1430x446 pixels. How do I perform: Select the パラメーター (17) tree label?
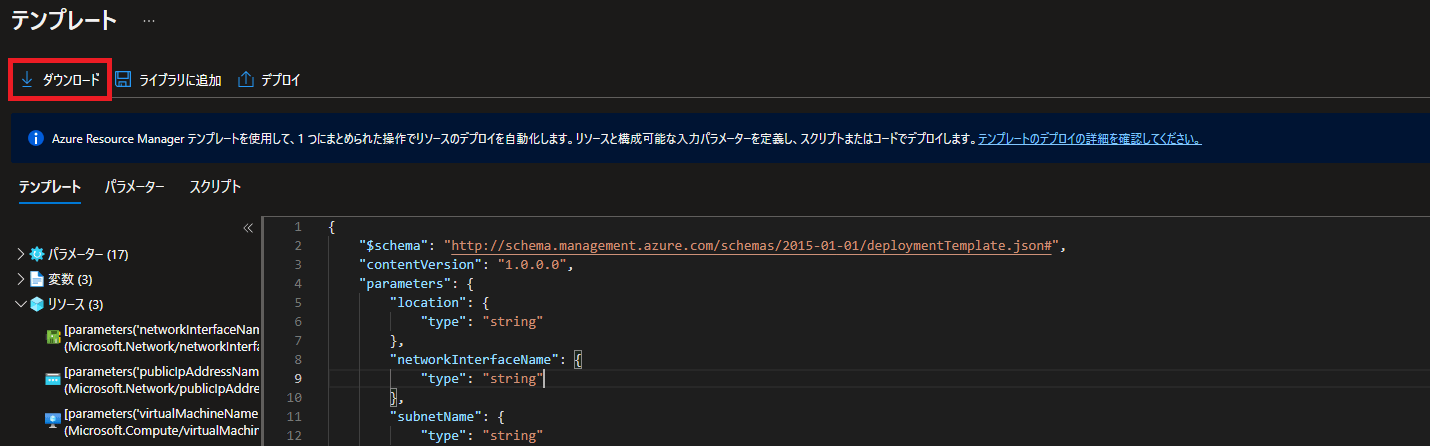(89, 254)
